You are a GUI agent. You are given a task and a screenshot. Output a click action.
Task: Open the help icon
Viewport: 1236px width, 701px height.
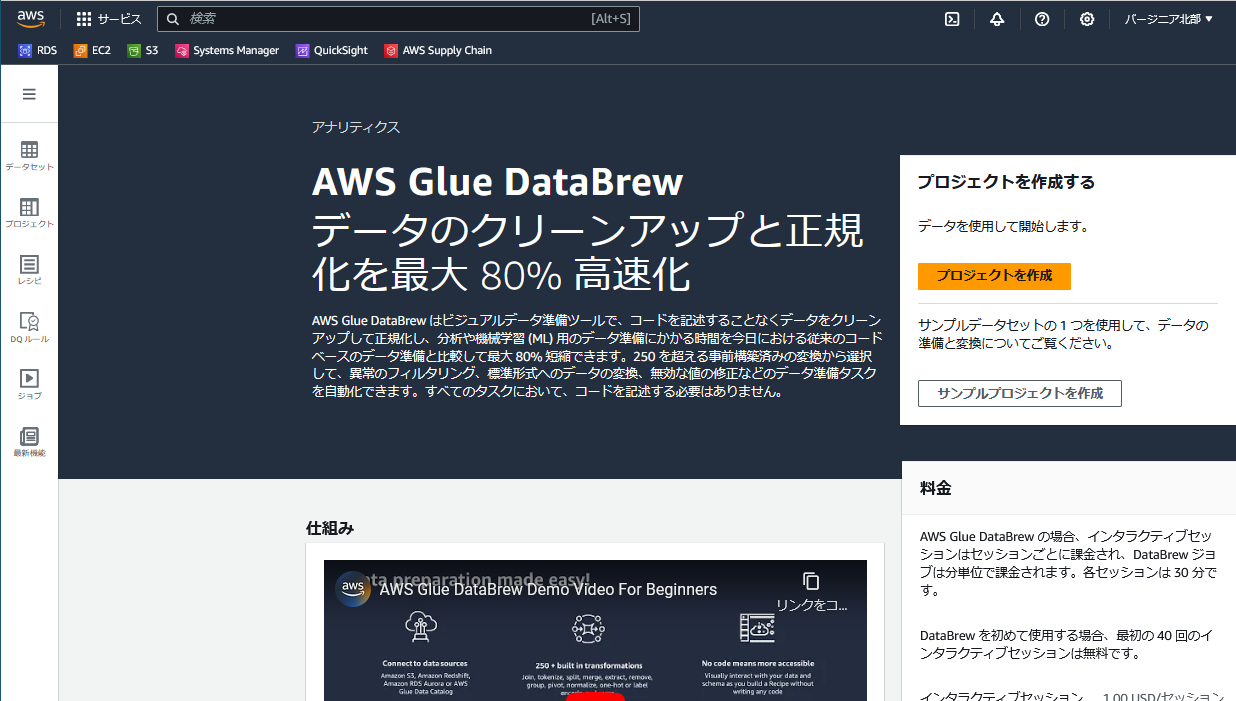tap(1042, 19)
